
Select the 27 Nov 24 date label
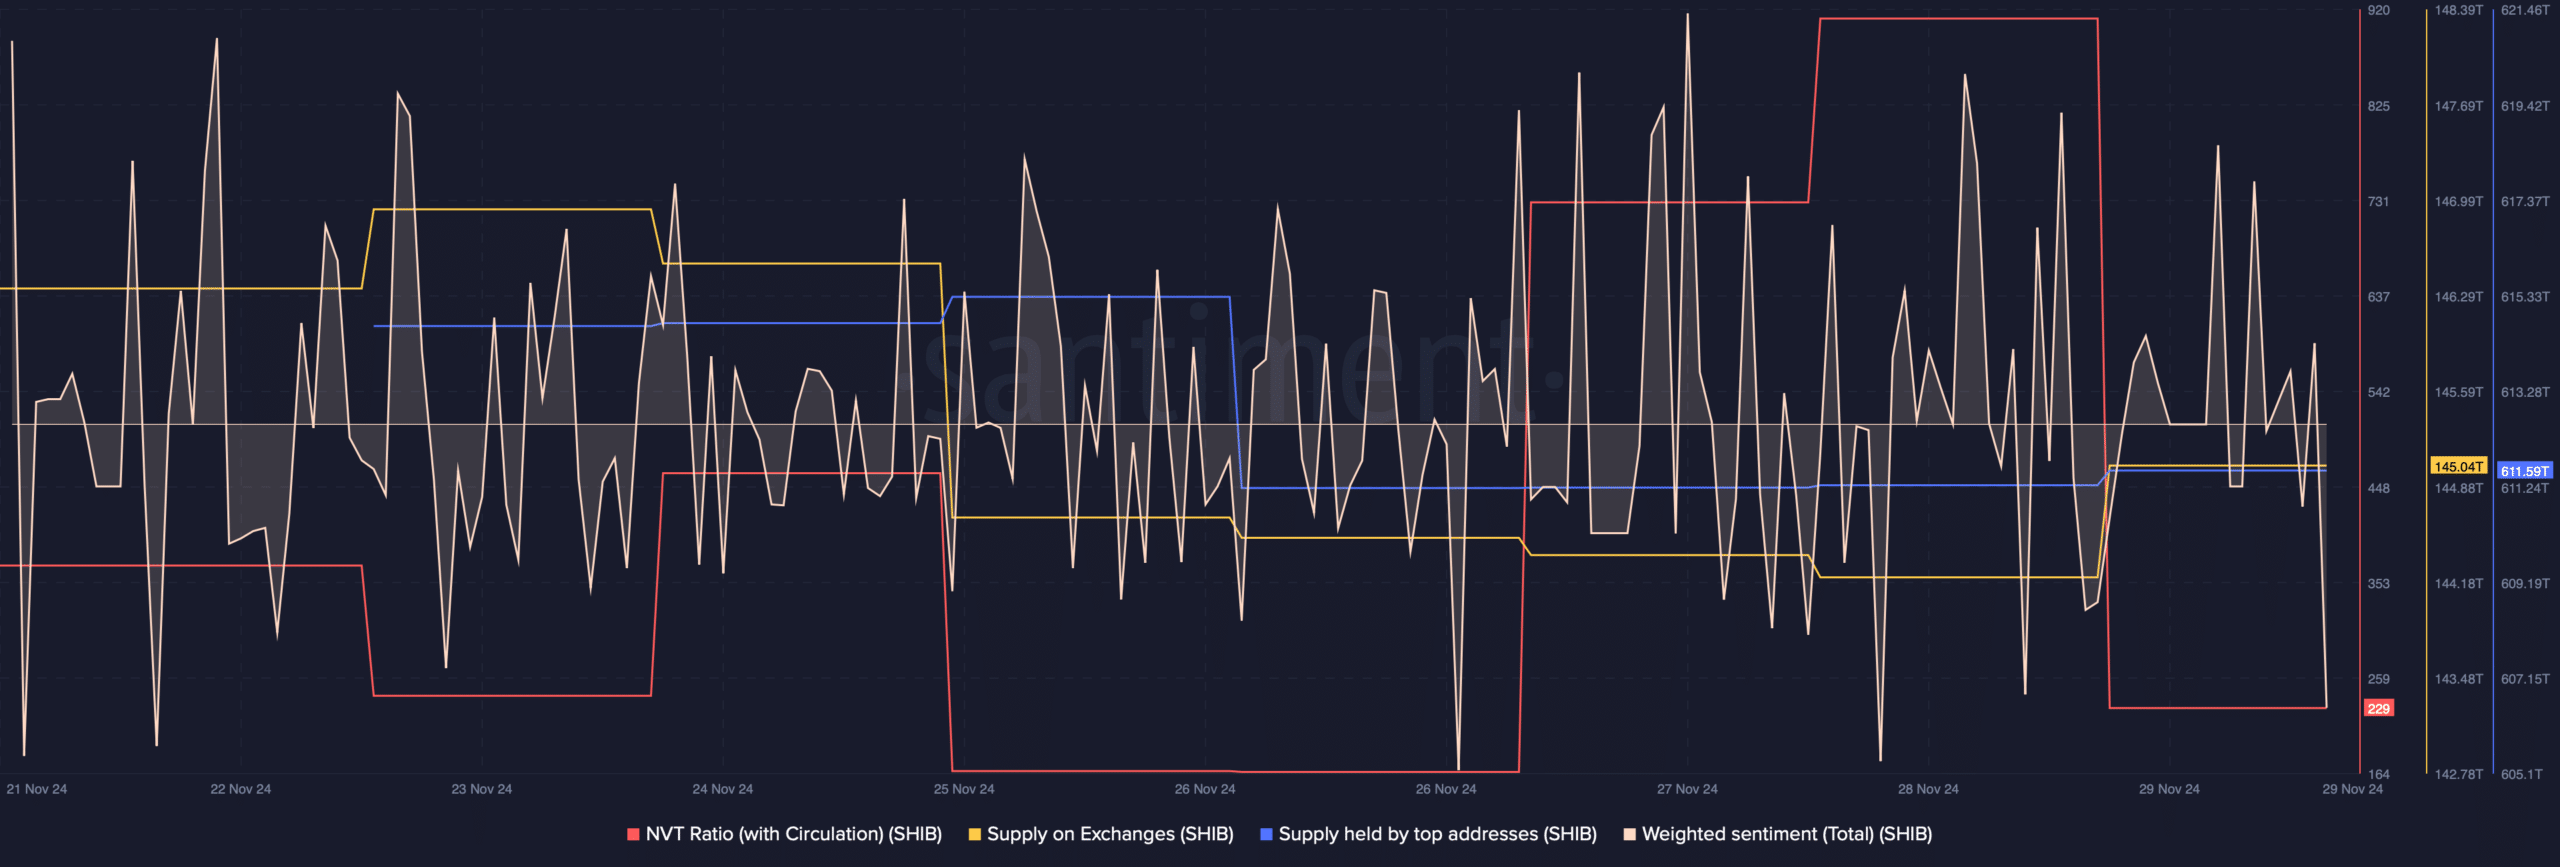point(1687,789)
